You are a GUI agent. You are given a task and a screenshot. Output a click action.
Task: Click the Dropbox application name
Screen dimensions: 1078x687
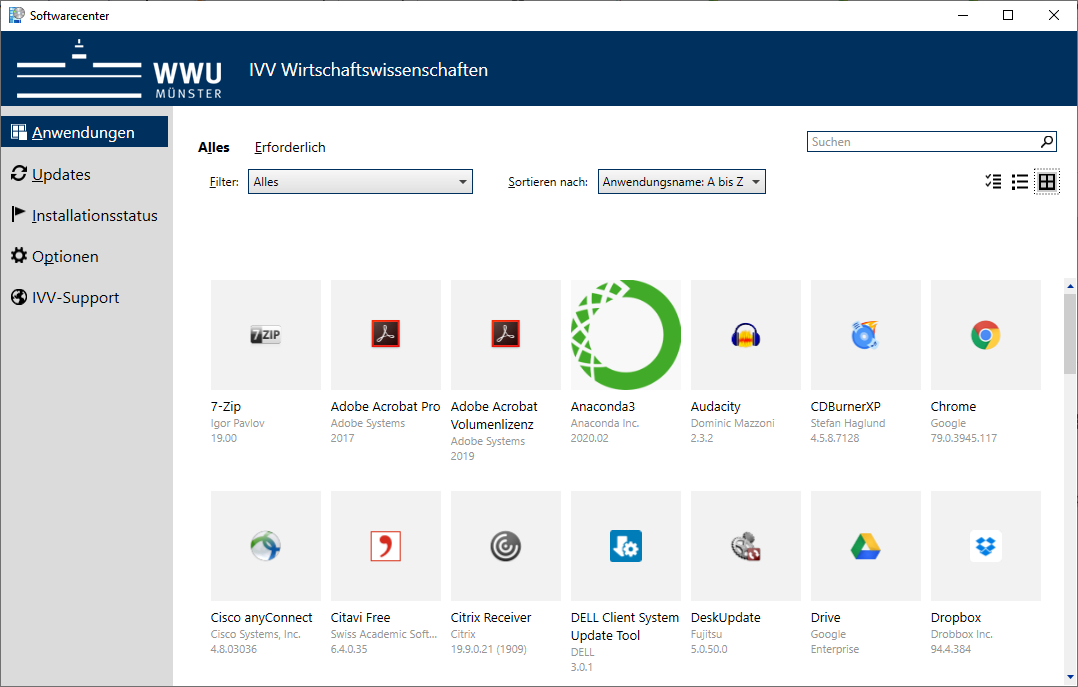(x=956, y=618)
